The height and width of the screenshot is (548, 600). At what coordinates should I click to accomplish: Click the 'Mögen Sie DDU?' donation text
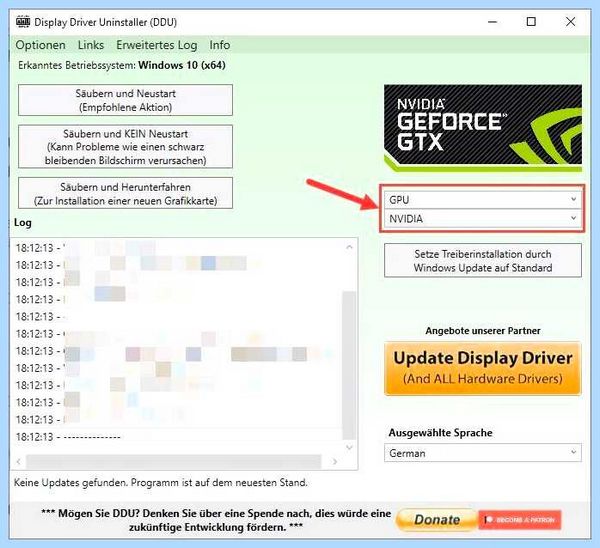click(216, 520)
